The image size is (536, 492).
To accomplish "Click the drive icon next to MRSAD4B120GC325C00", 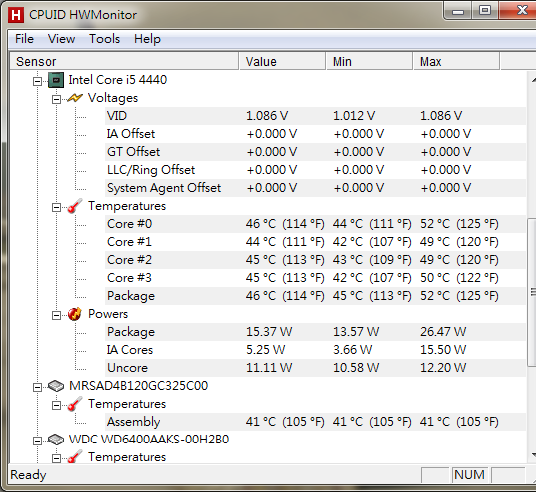I will point(56,386).
